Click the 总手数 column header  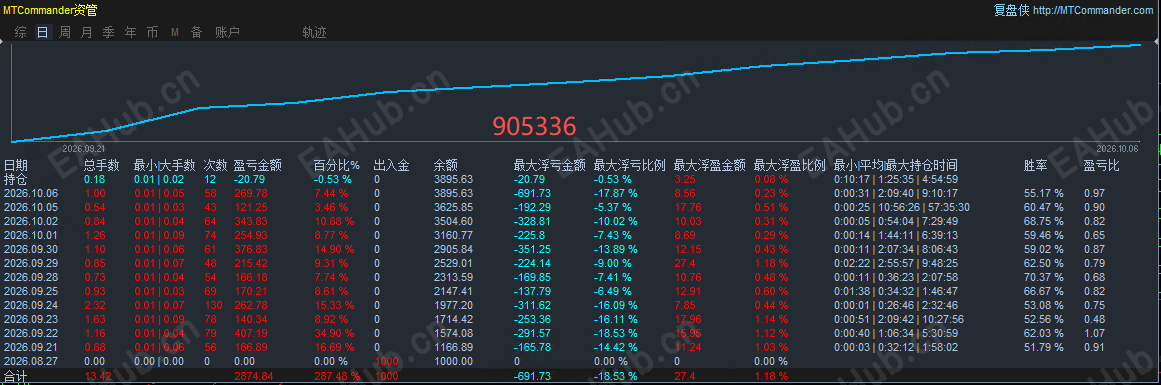[101, 166]
